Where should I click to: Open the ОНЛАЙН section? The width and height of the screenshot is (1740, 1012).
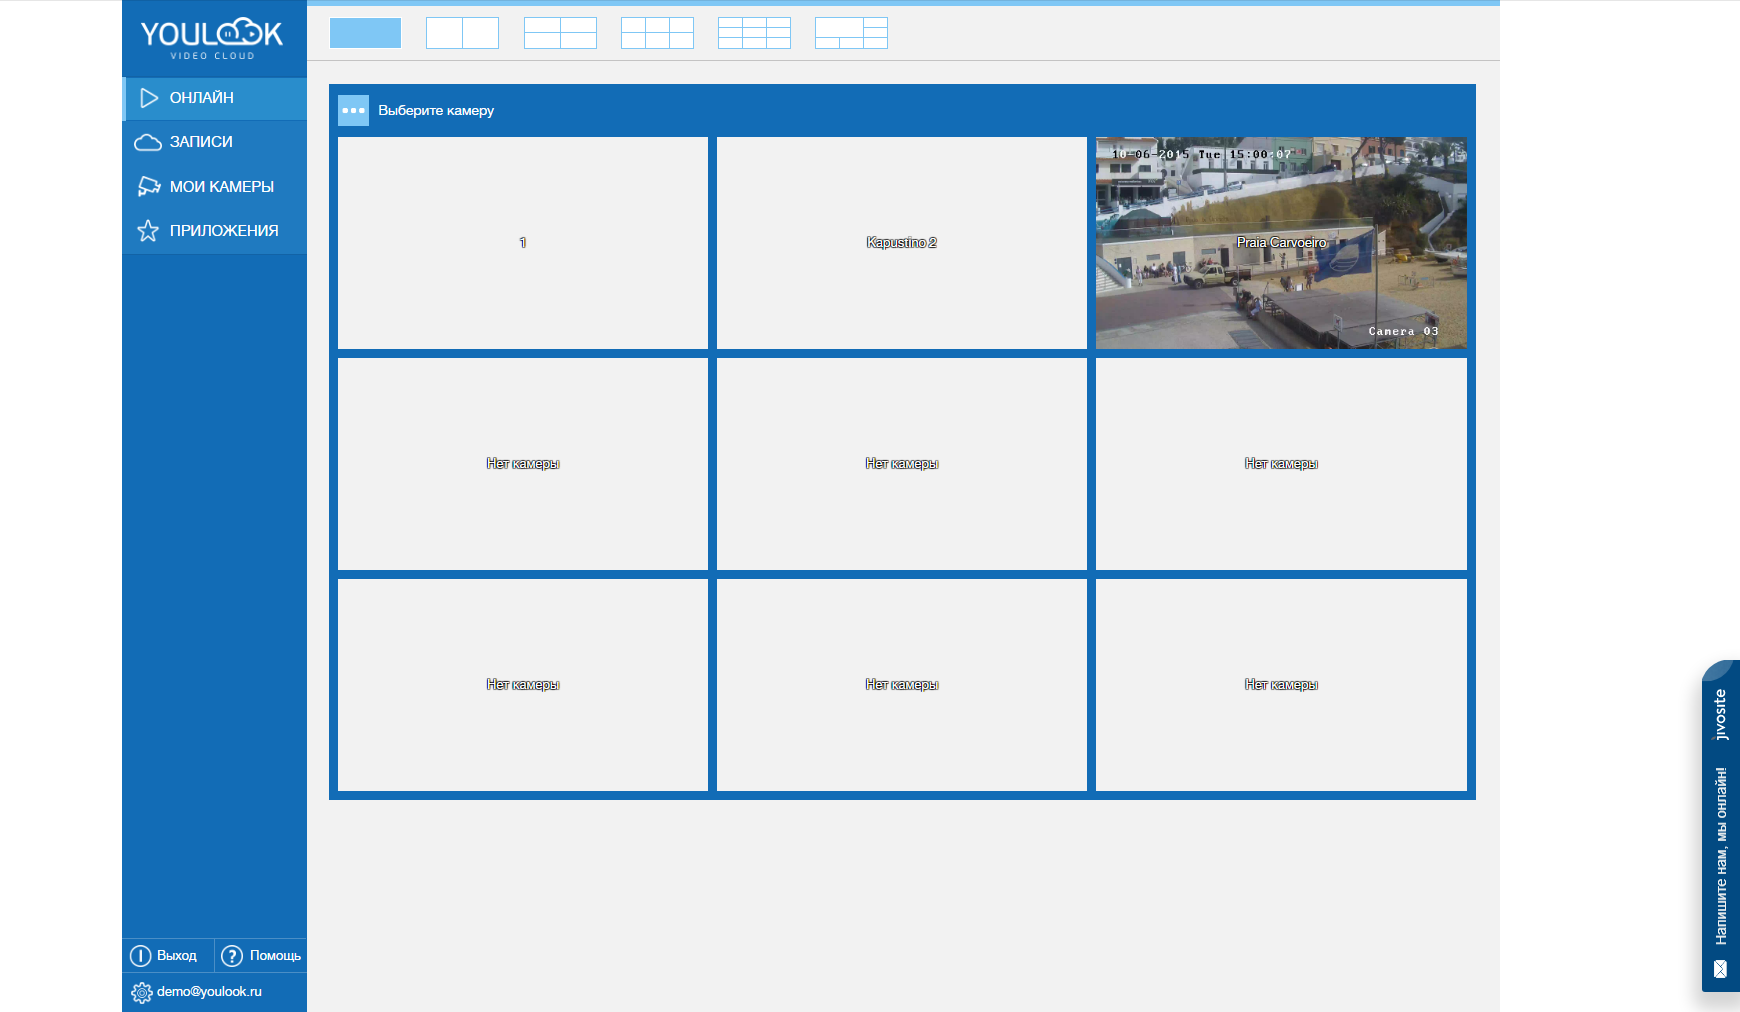pyautogui.click(x=214, y=98)
